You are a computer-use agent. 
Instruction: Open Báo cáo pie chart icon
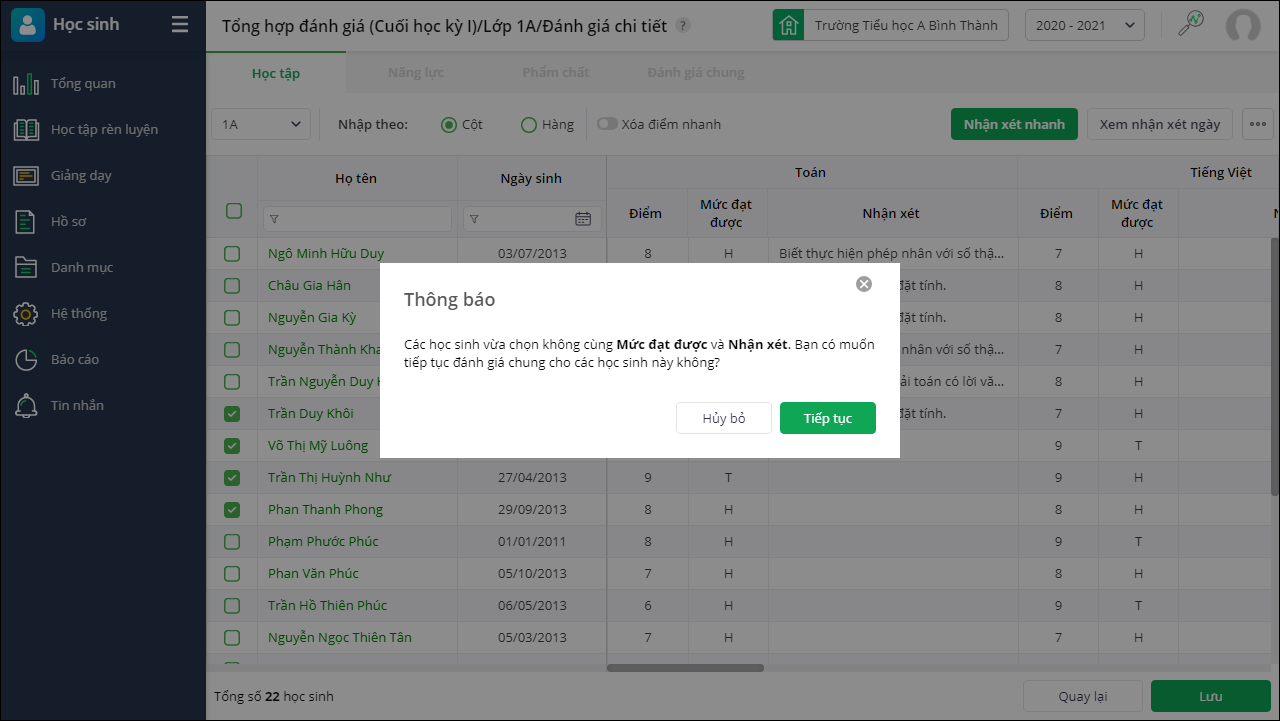tap(26, 360)
